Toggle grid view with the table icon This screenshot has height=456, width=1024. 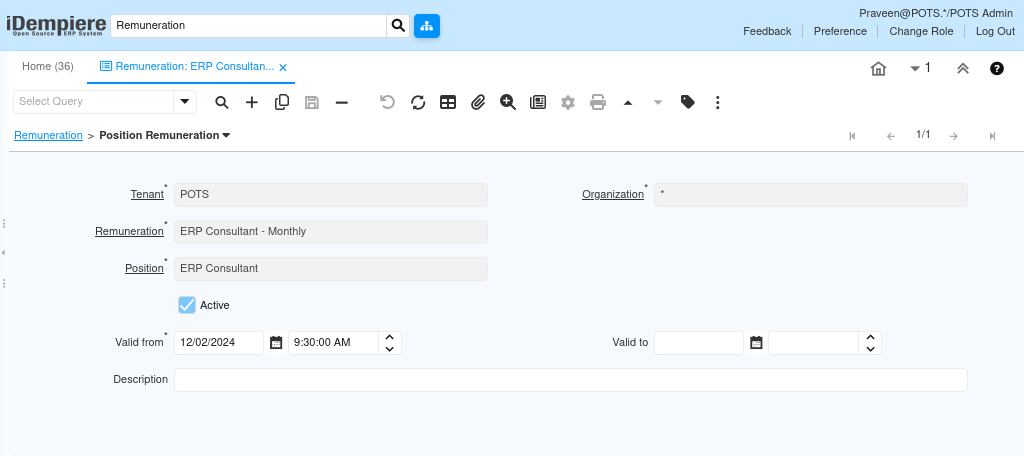point(448,102)
